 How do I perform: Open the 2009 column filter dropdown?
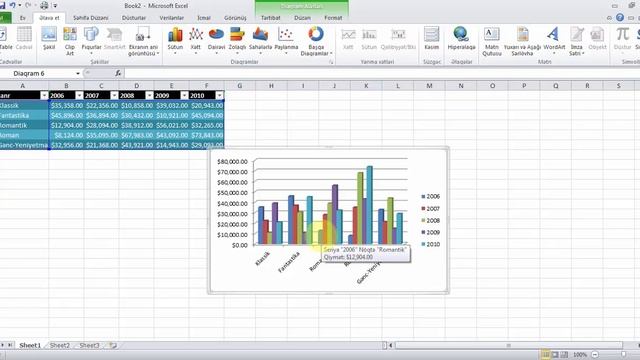pos(184,96)
